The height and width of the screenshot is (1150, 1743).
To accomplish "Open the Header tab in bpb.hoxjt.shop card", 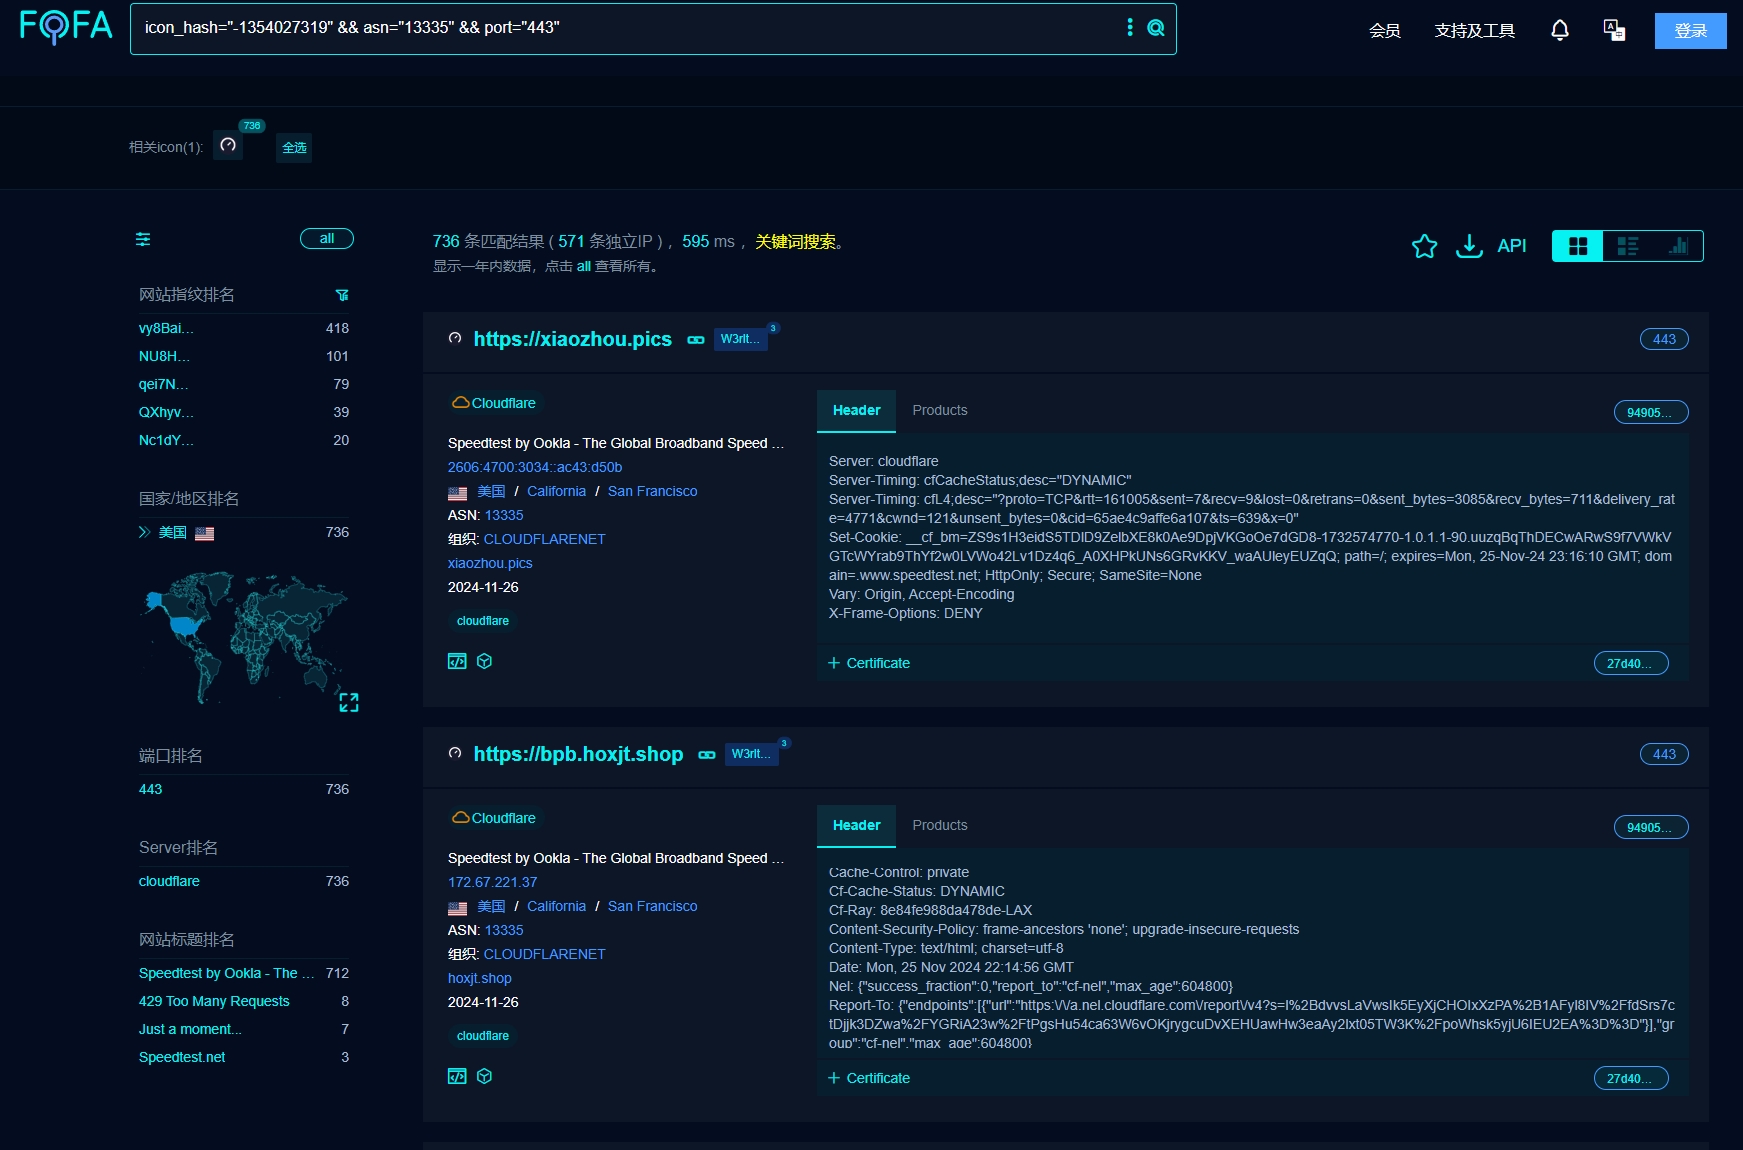I will (x=857, y=826).
